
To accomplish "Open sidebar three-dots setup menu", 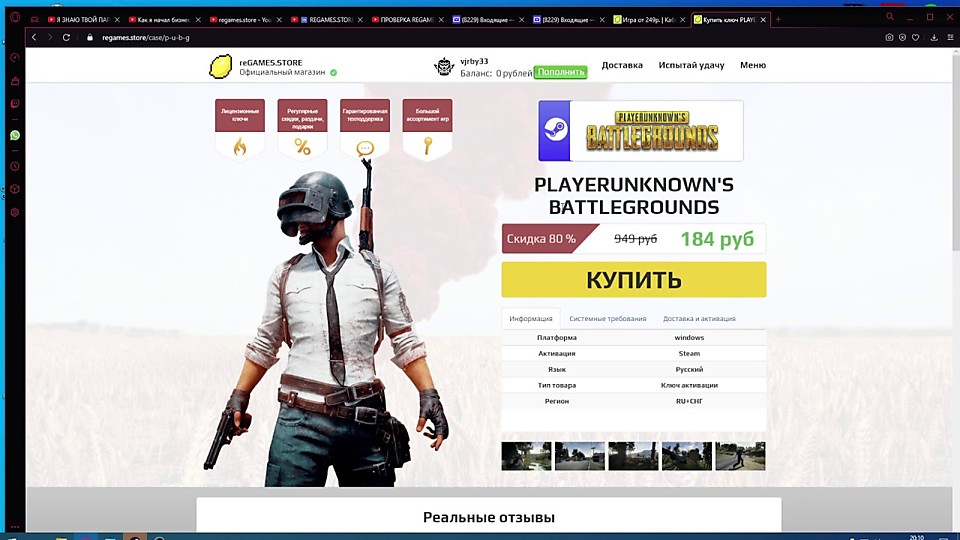I will [x=15, y=527].
